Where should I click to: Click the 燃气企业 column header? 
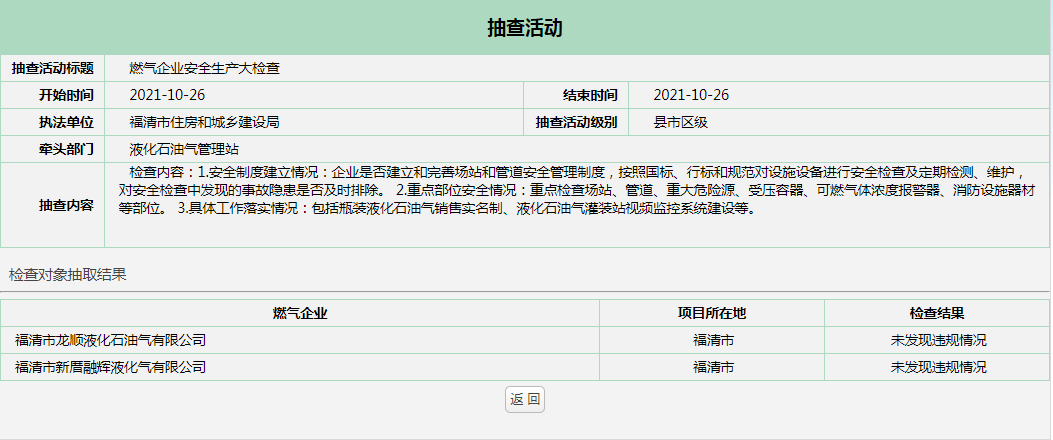point(300,313)
